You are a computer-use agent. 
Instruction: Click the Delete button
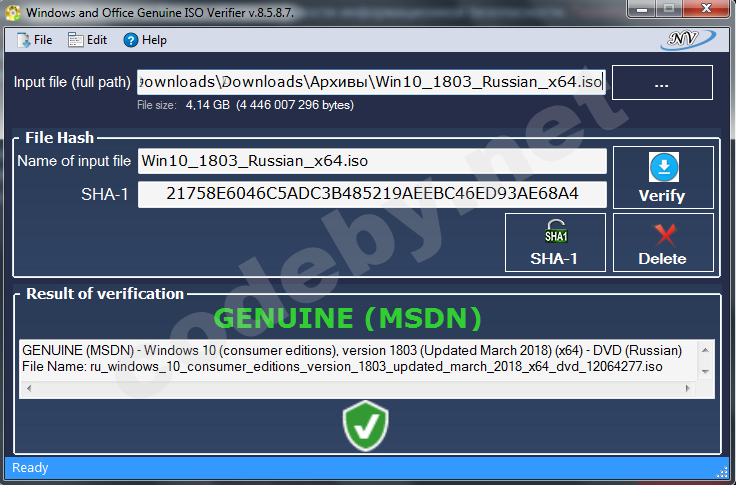(663, 242)
